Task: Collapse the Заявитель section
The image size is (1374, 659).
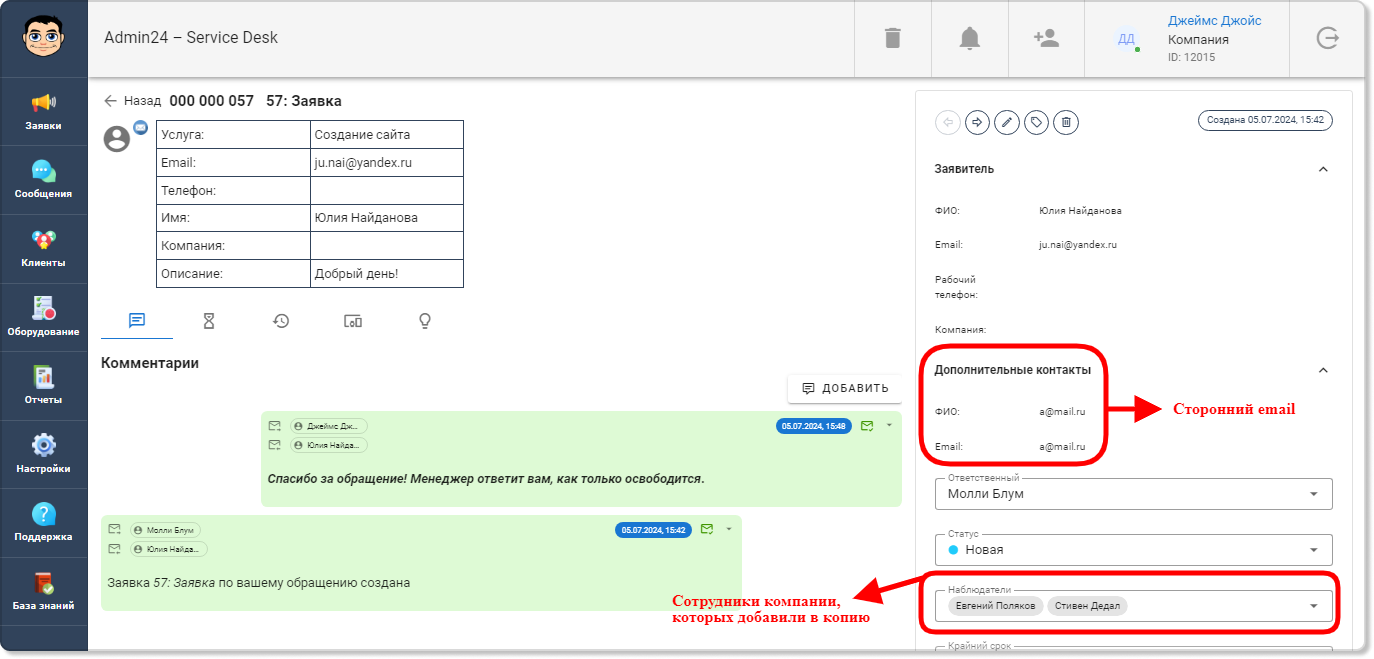Action: pos(1323,169)
